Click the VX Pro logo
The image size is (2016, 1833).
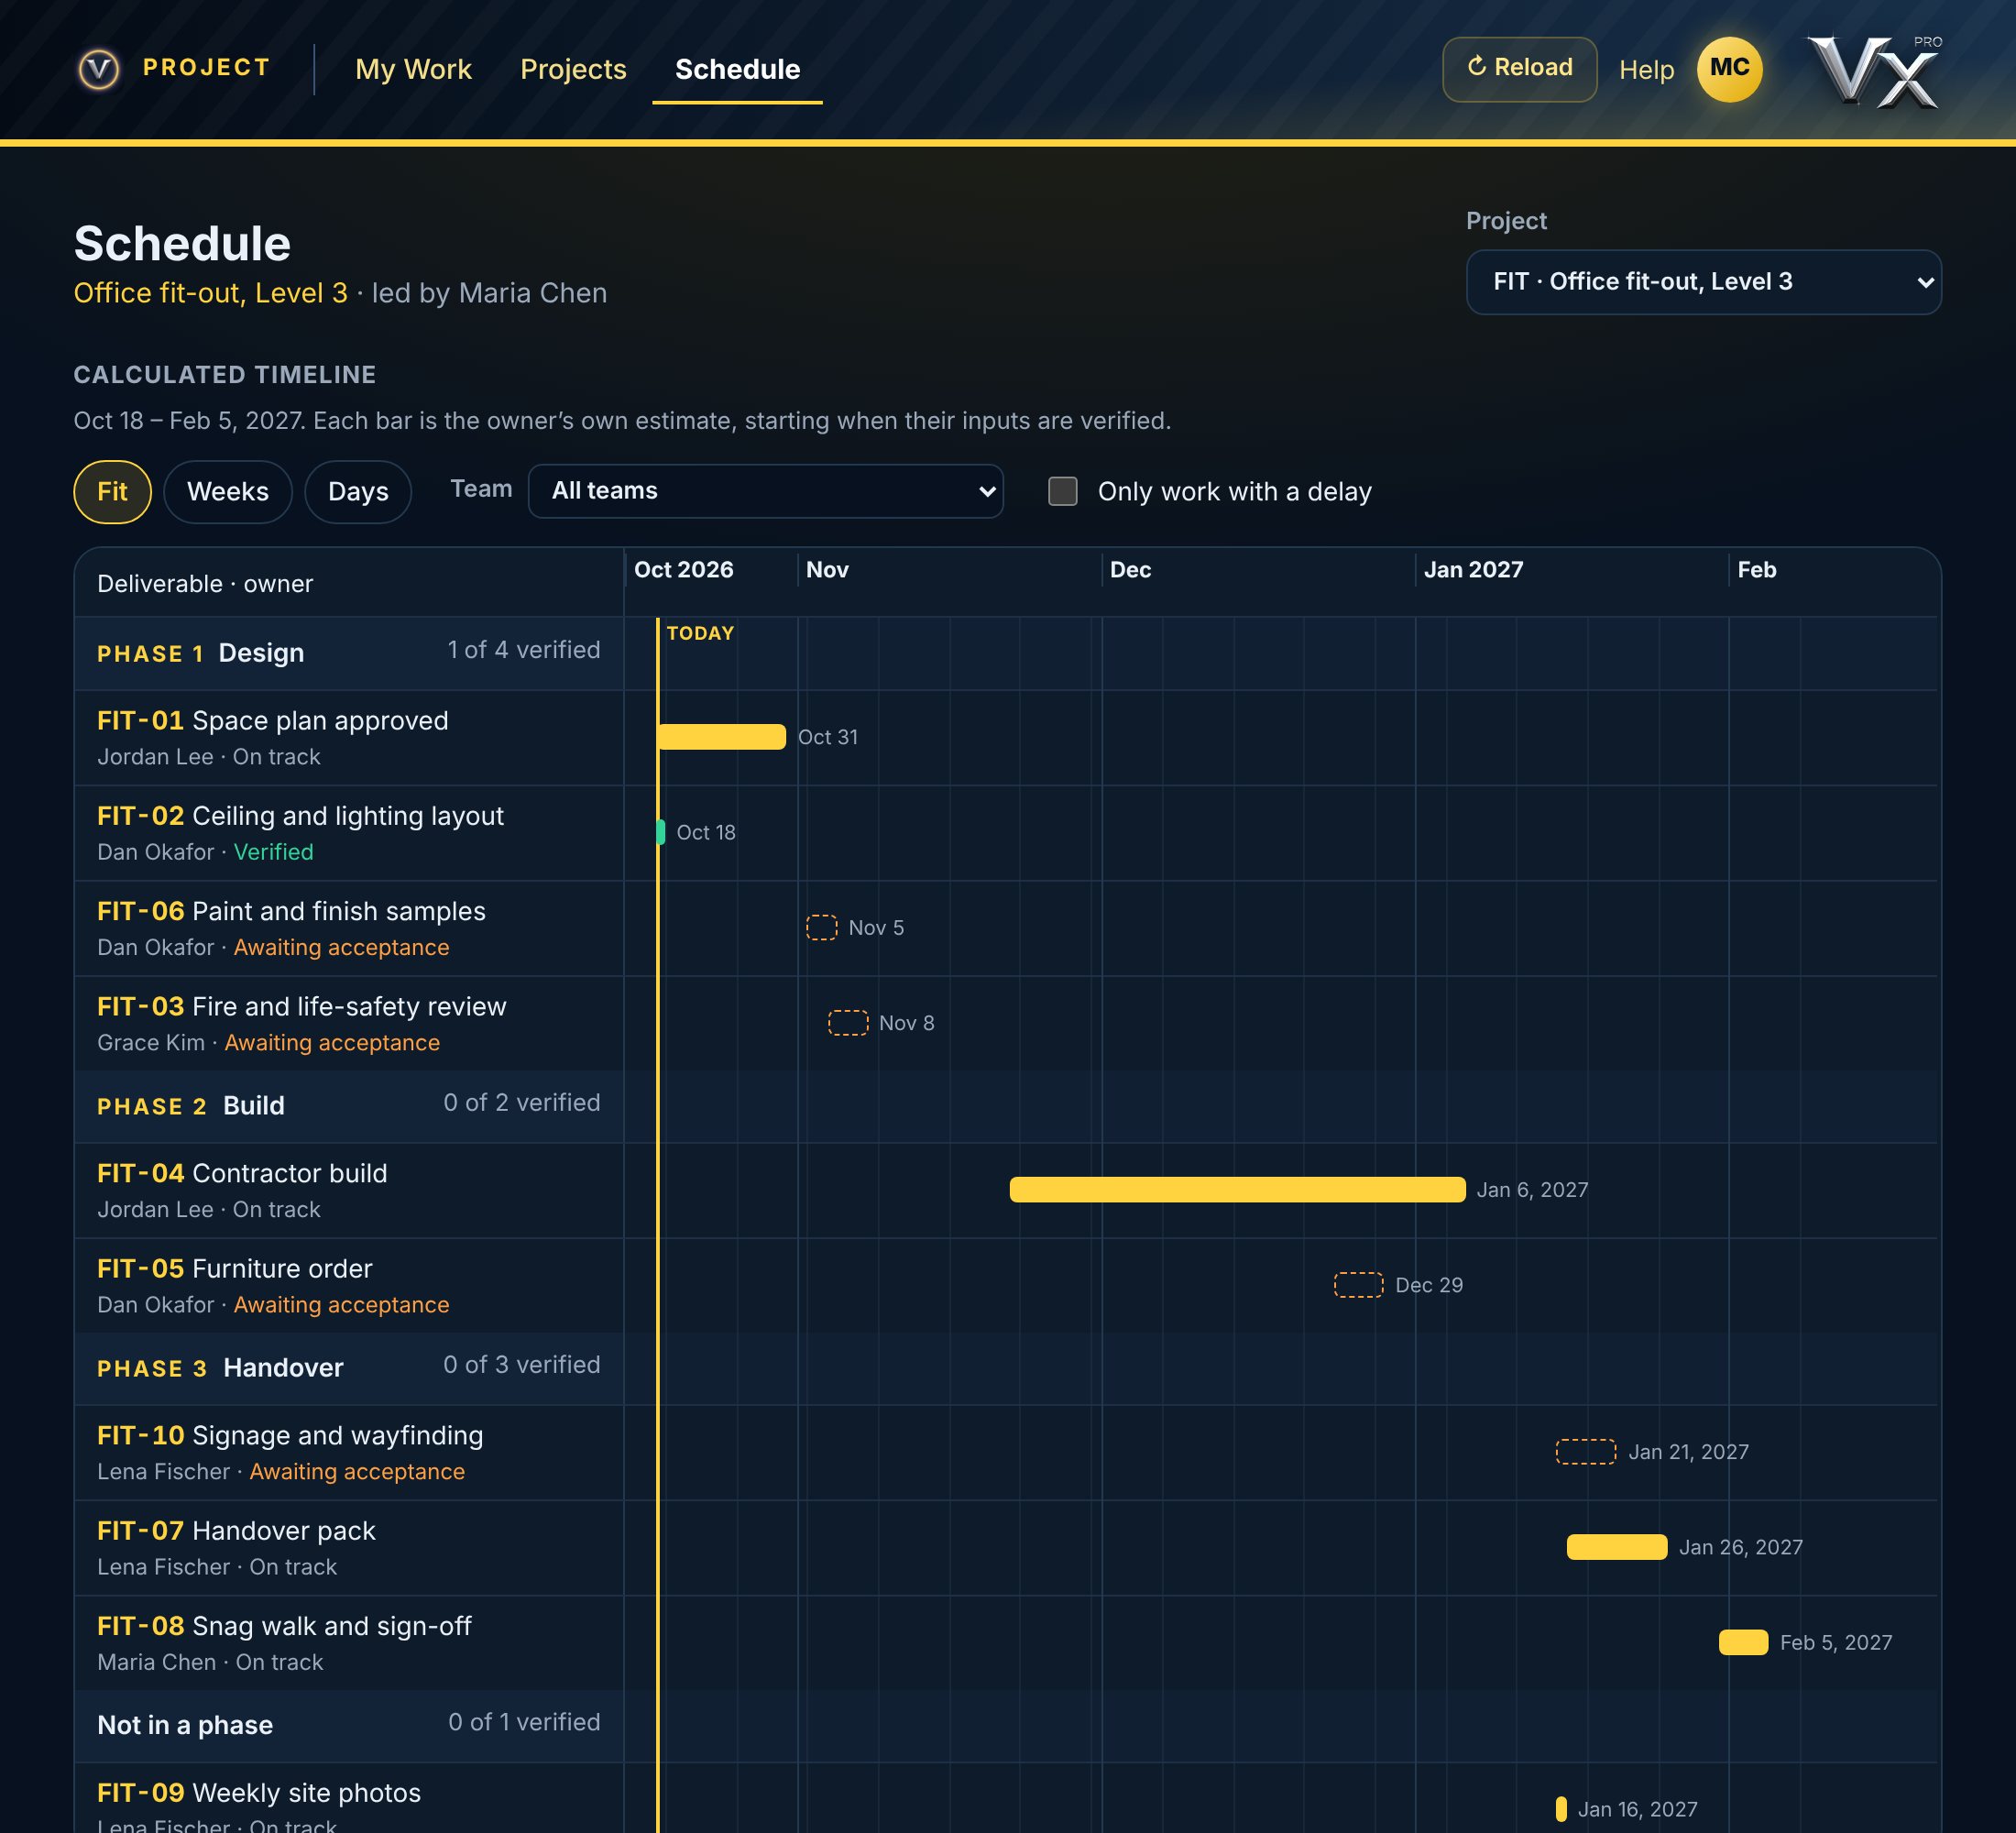[x=1873, y=70]
